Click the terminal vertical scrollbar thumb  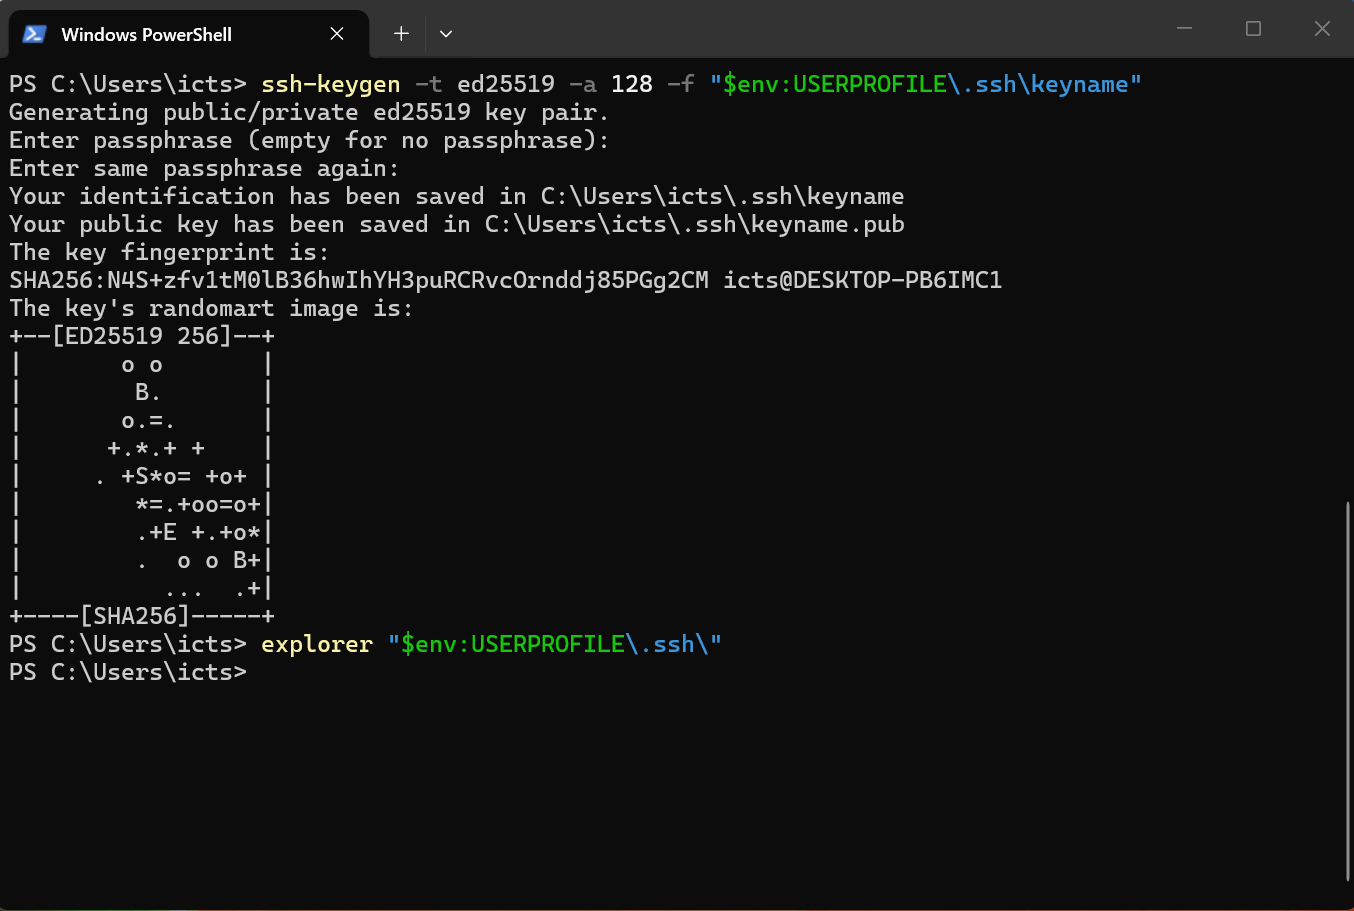pyautogui.click(x=1348, y=691)
